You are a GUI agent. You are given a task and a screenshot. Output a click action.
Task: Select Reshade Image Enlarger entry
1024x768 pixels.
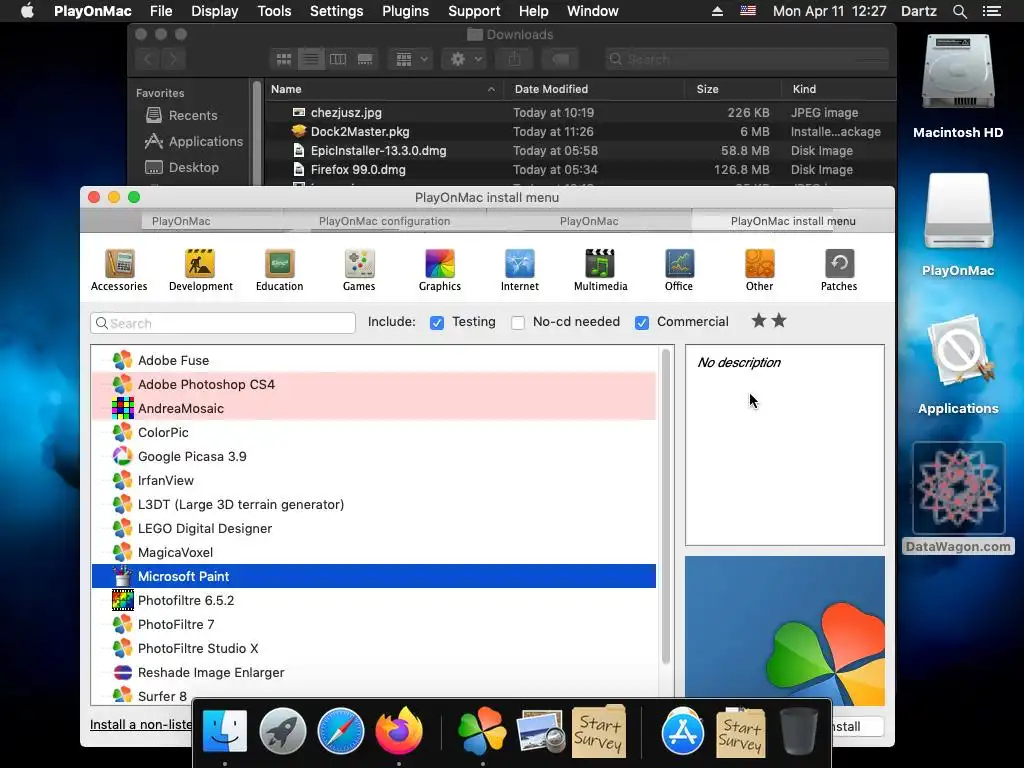pyautogui.click(x=374, y=672)
